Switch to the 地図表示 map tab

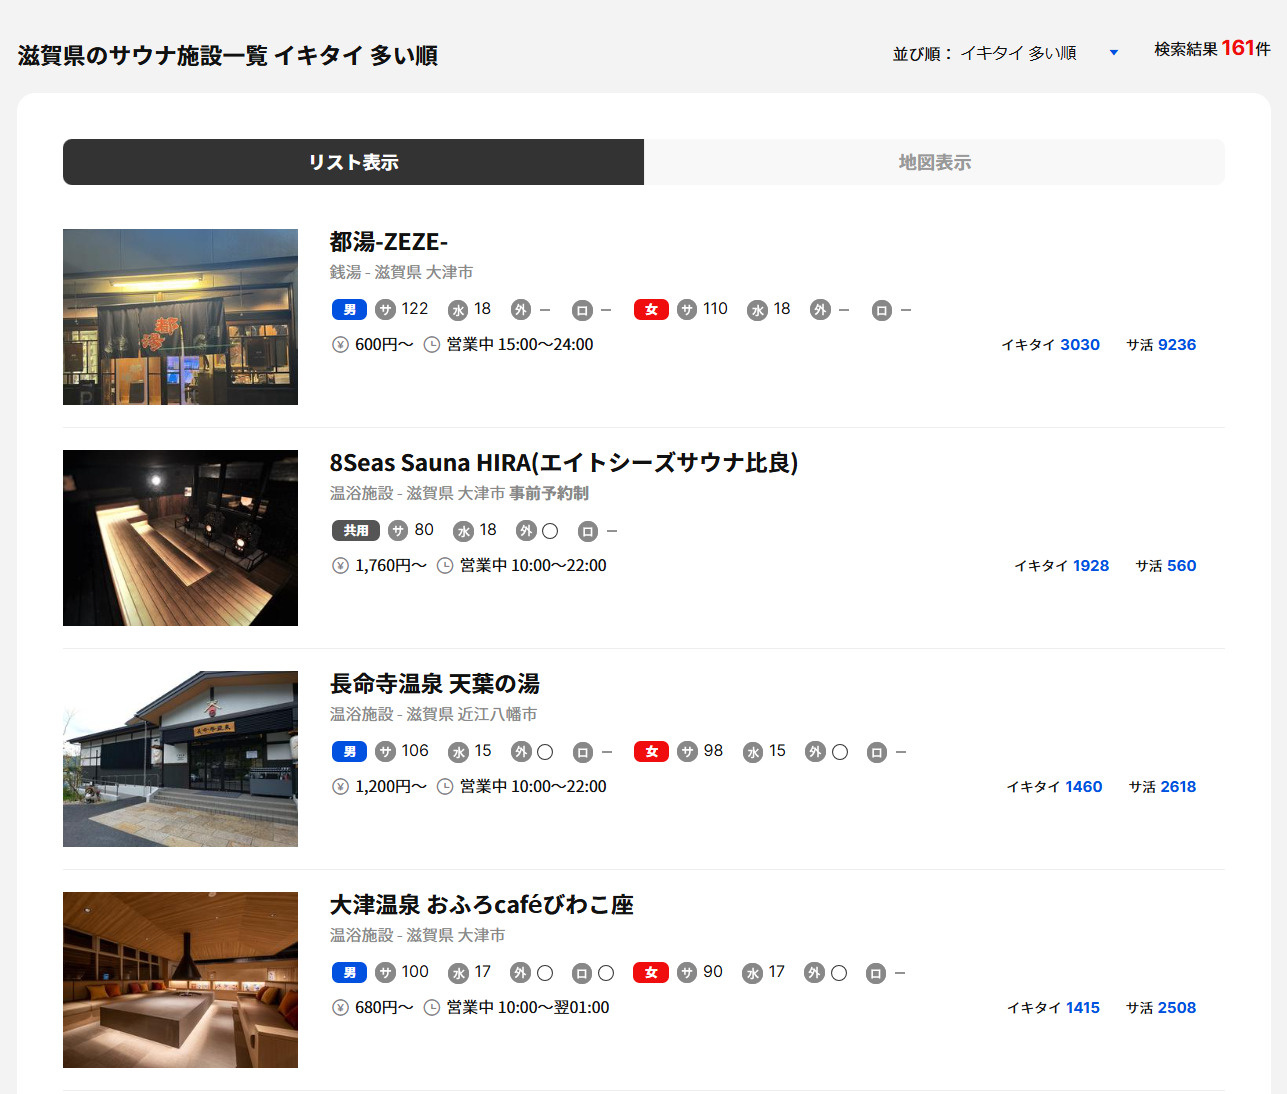934,162
